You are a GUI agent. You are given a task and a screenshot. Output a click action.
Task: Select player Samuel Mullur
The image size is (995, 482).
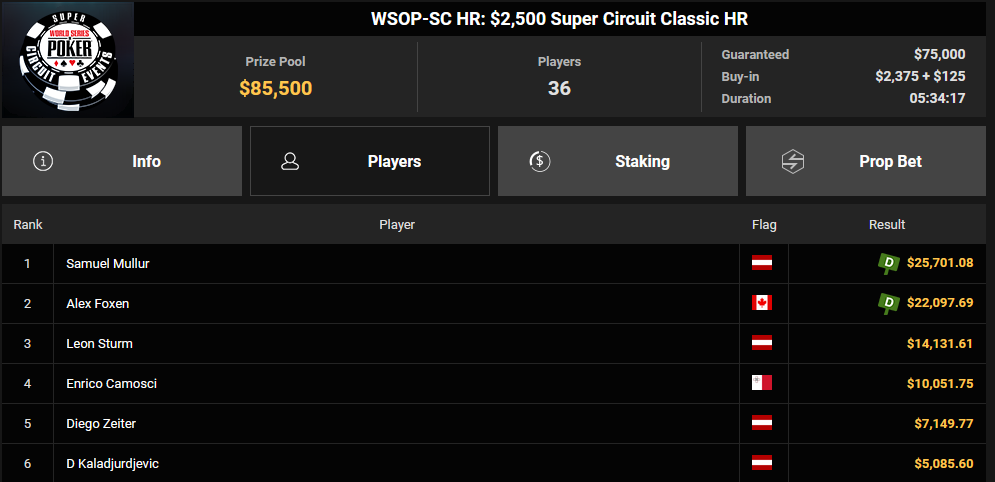(108, 264)
